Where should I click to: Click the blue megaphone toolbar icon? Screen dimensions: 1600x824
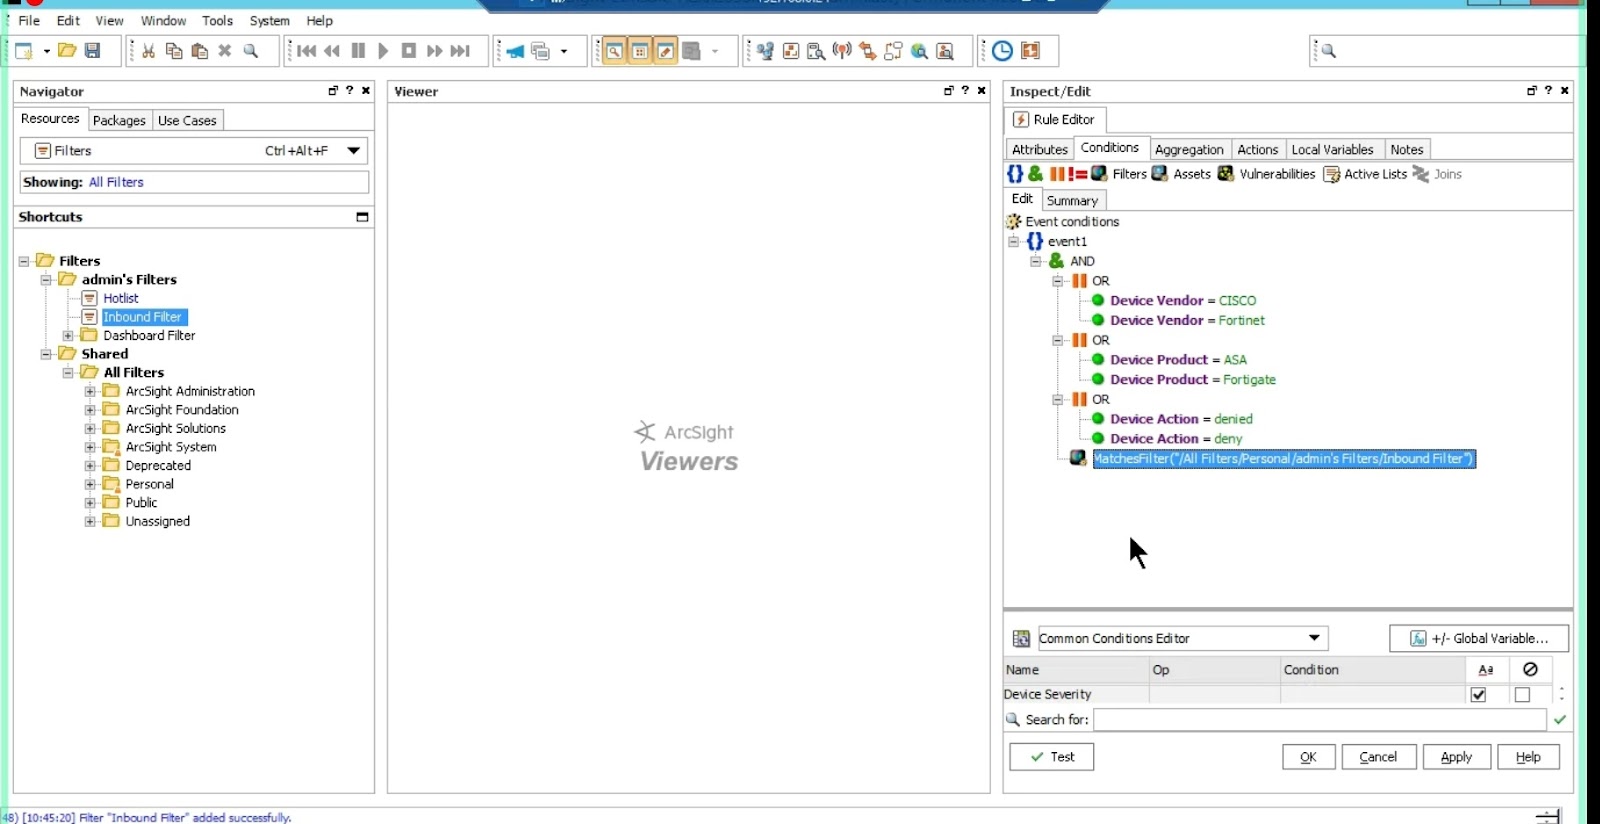(x=515, y=51)
